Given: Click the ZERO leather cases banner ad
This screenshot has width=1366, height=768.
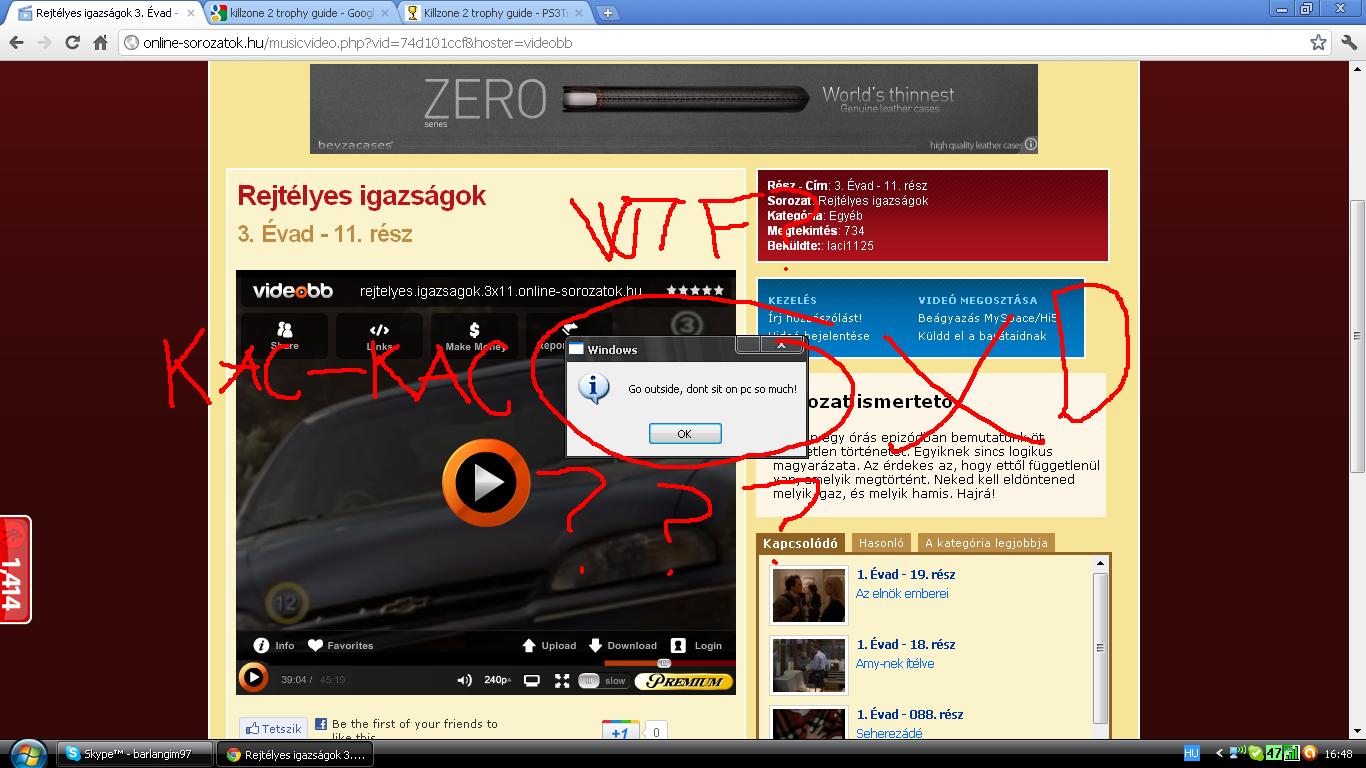Looking at the screenshot, I should pos(673,108).
